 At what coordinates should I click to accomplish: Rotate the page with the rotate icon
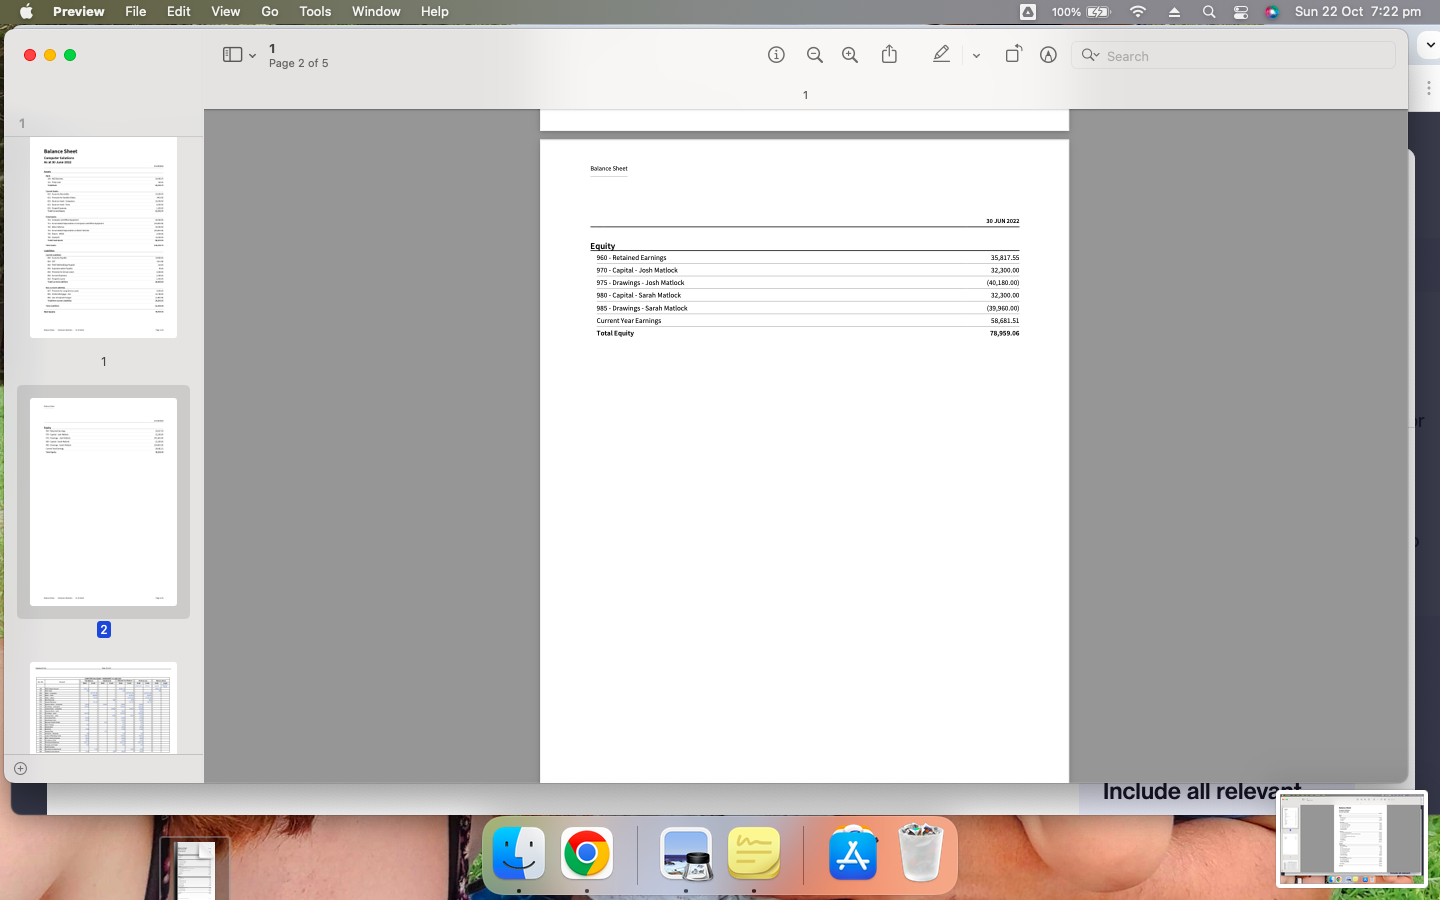point(1013,55)
